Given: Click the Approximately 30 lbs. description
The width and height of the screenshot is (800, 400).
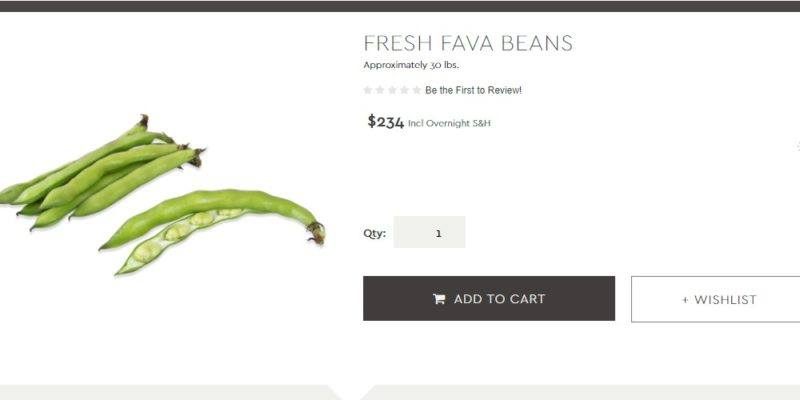Looking at the screenshot, I should 411,65.
